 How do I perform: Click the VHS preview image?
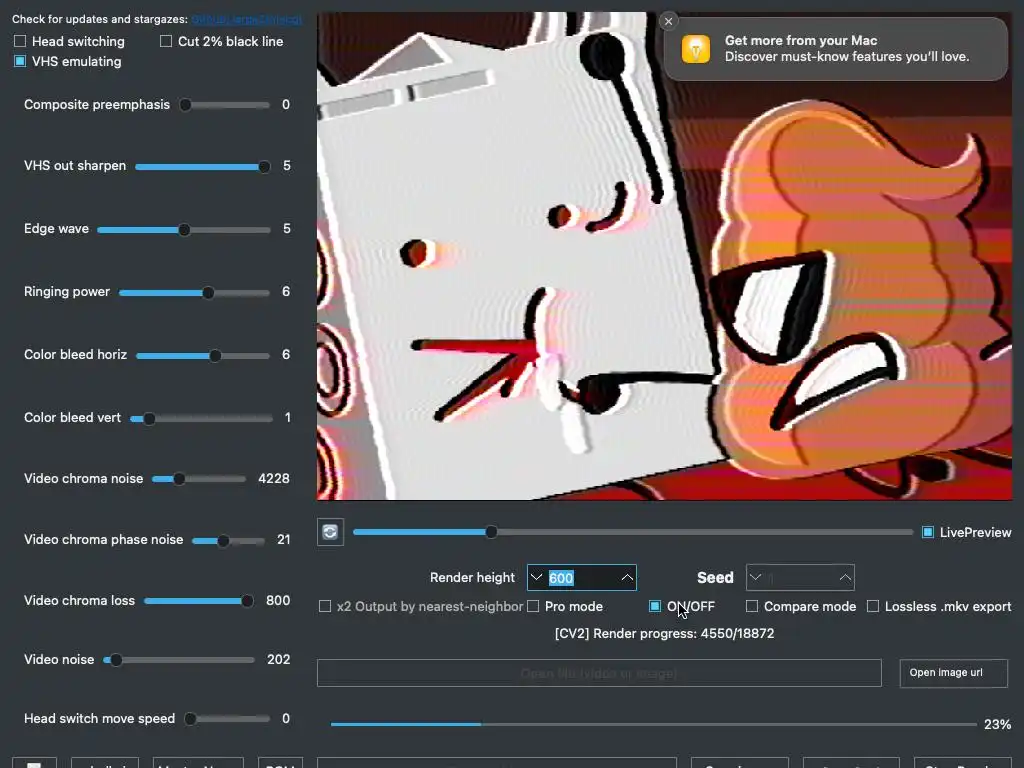click(664, 256)
